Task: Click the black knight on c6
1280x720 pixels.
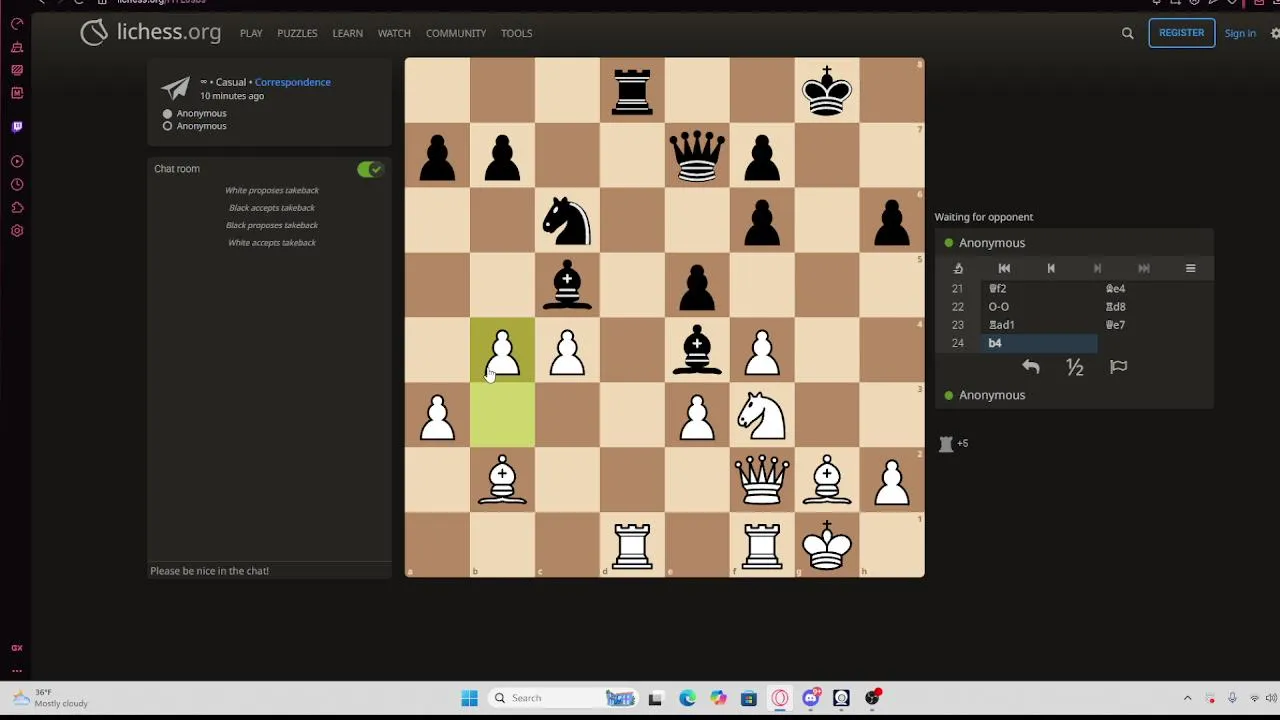Action: (567, 220)
